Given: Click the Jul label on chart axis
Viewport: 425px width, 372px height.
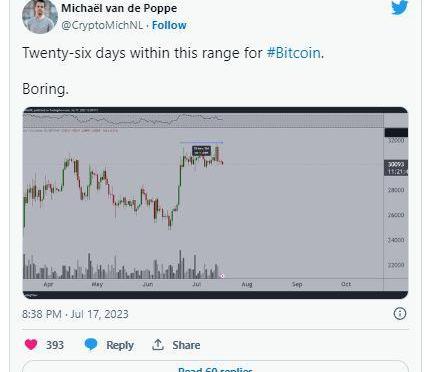Looking at the screenshot, I should coord(197,284).
